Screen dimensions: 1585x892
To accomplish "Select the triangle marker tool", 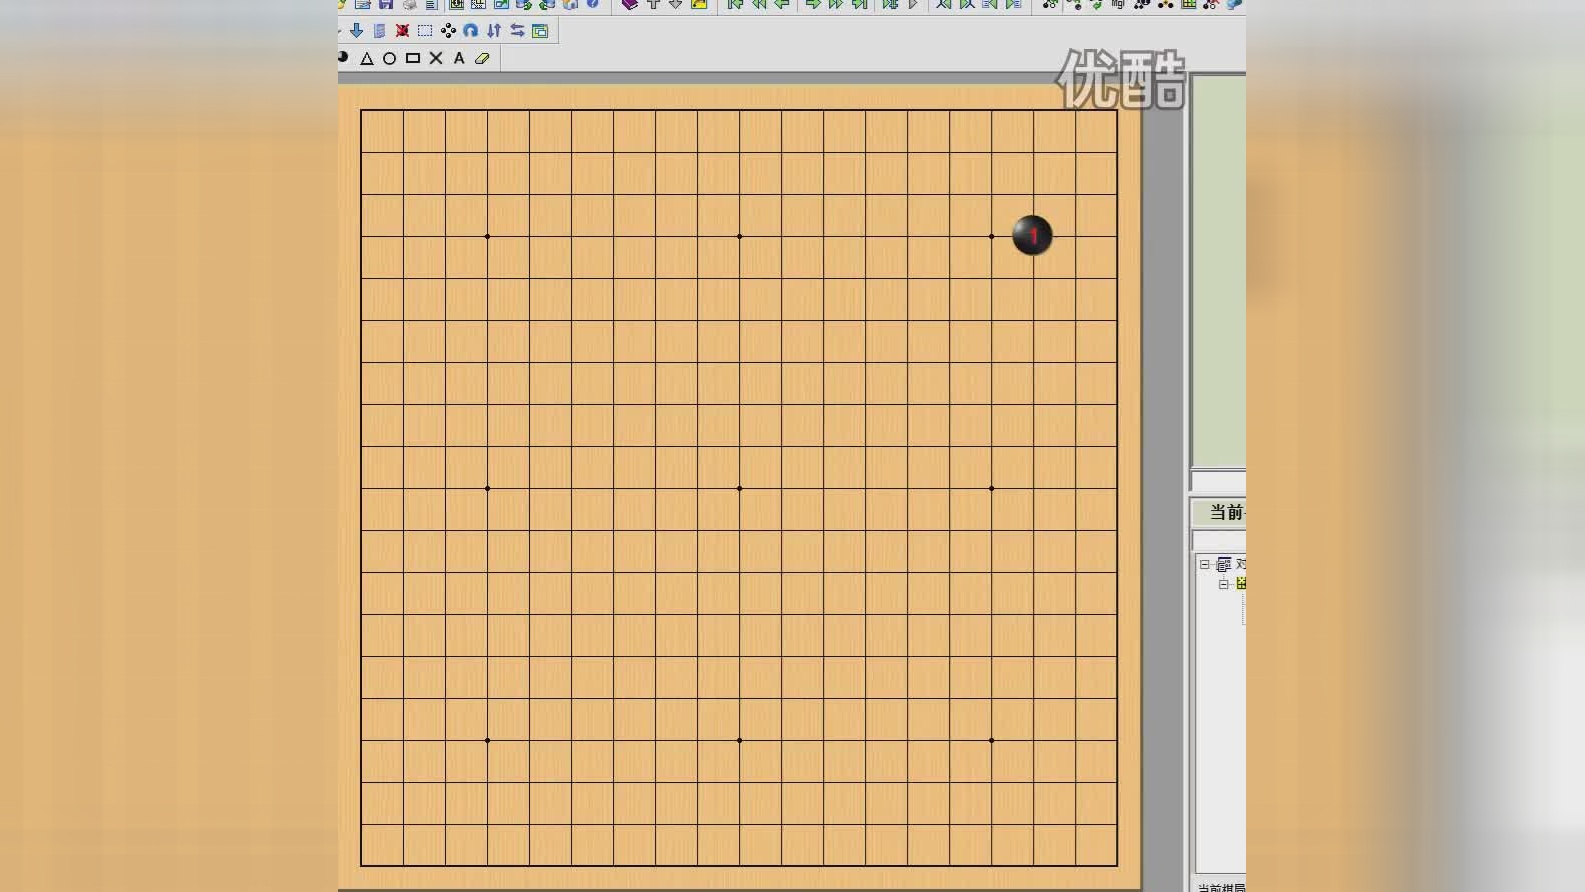I will click(x=367, y=58).
